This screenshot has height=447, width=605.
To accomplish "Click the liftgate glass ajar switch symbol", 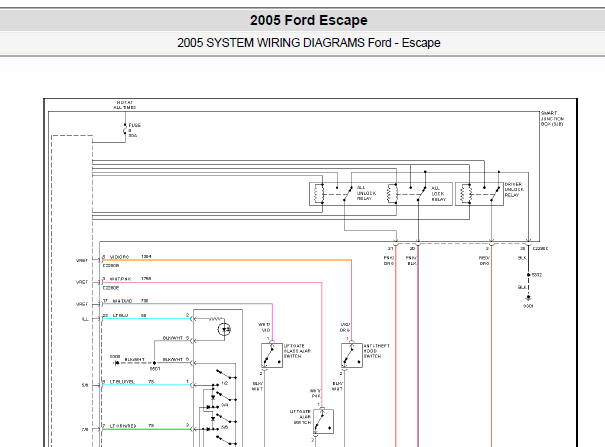I will [x=272, y=355].
